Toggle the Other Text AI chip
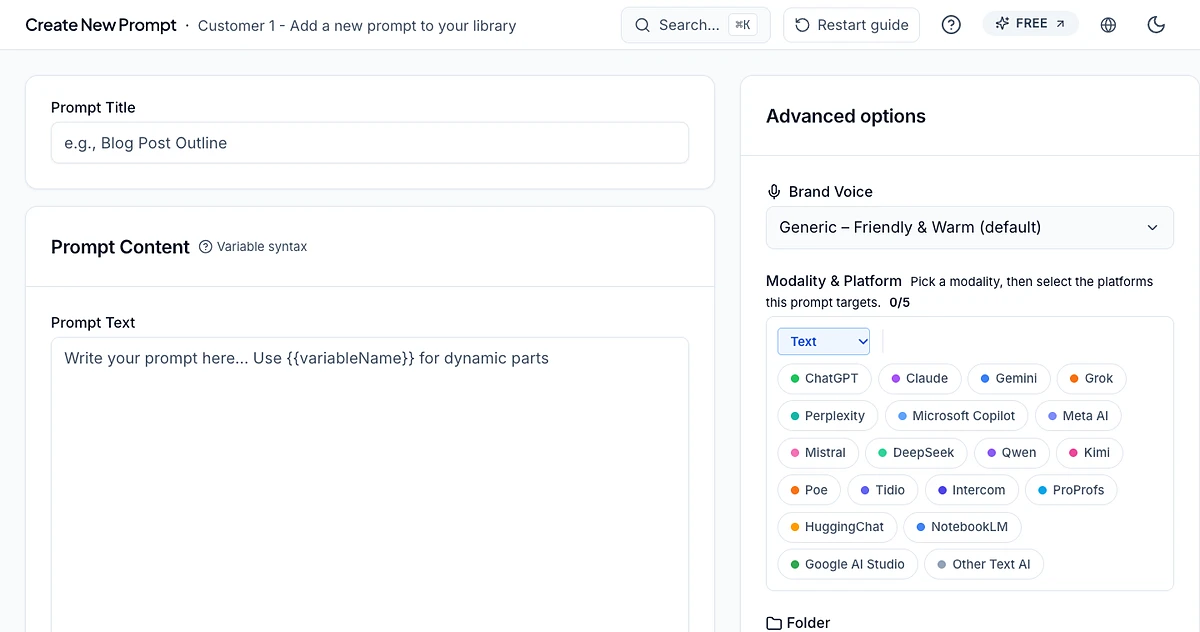Viewport: 1200px width, 632px height. tap(984, 564)
